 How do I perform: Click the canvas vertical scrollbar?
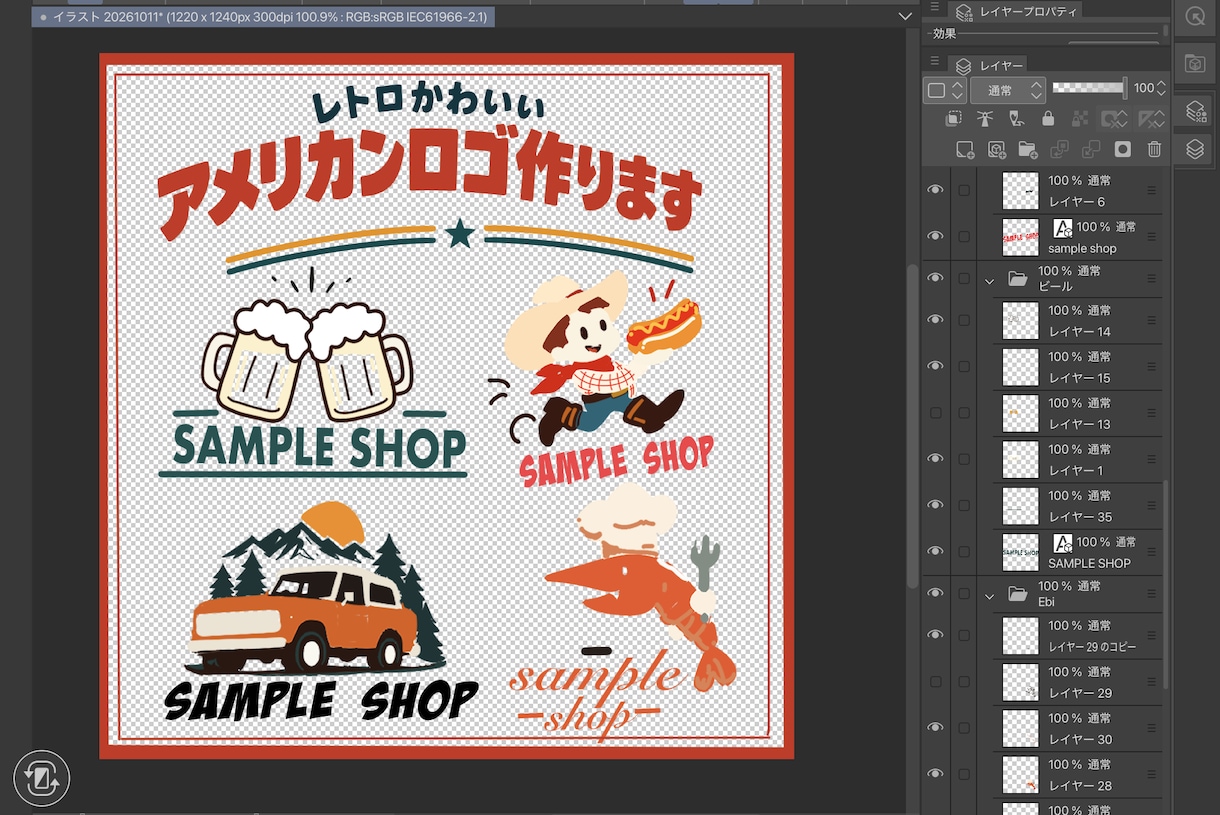tap(912, 425)
